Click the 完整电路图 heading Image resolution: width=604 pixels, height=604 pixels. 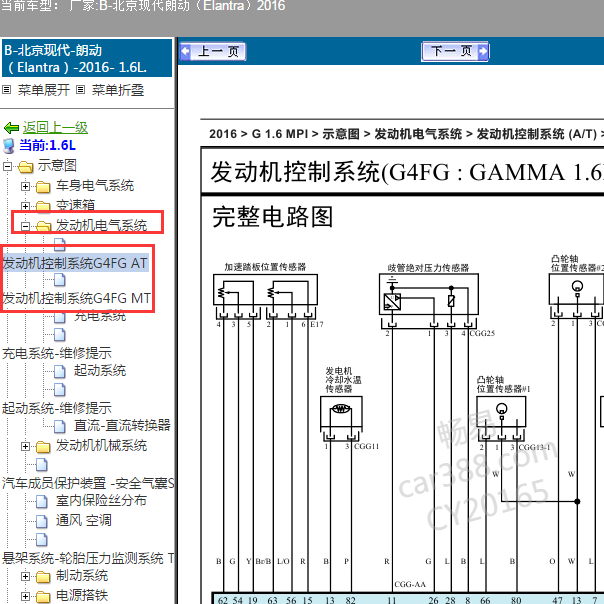pos(272,216)
